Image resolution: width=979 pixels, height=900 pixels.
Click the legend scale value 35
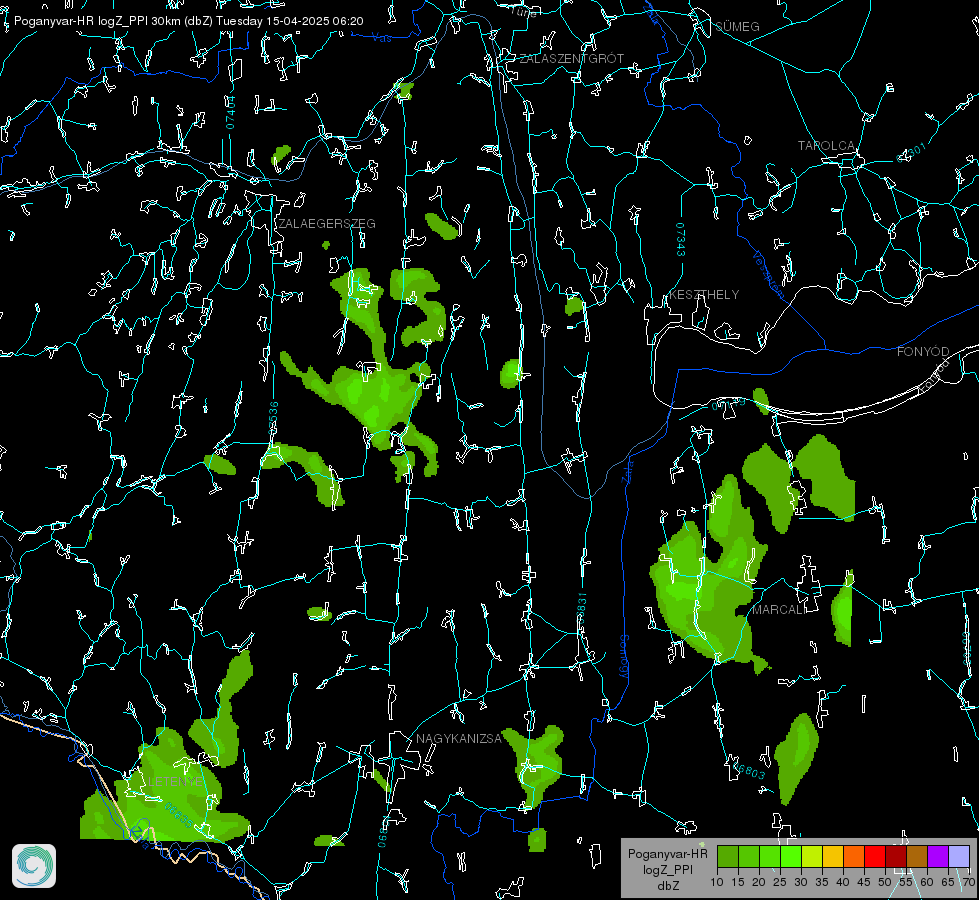822,882
